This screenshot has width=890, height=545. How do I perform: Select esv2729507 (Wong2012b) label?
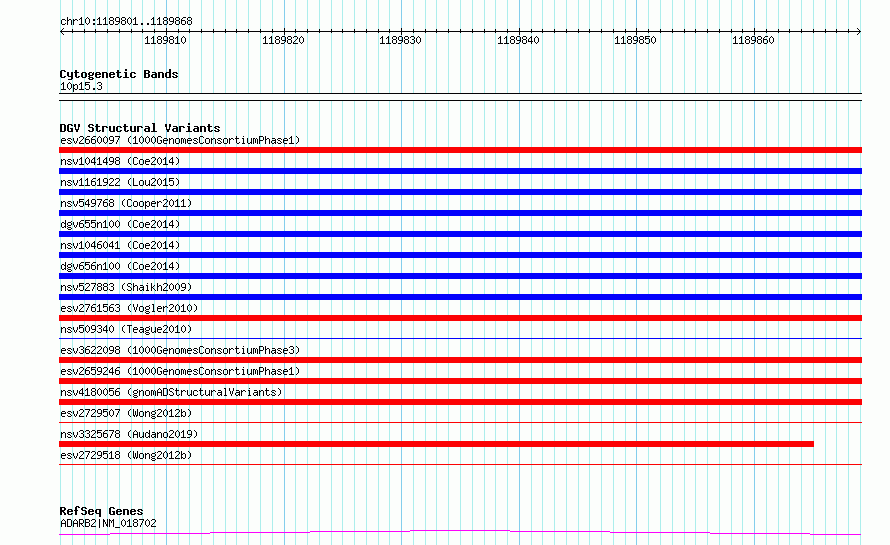[126, 413]
